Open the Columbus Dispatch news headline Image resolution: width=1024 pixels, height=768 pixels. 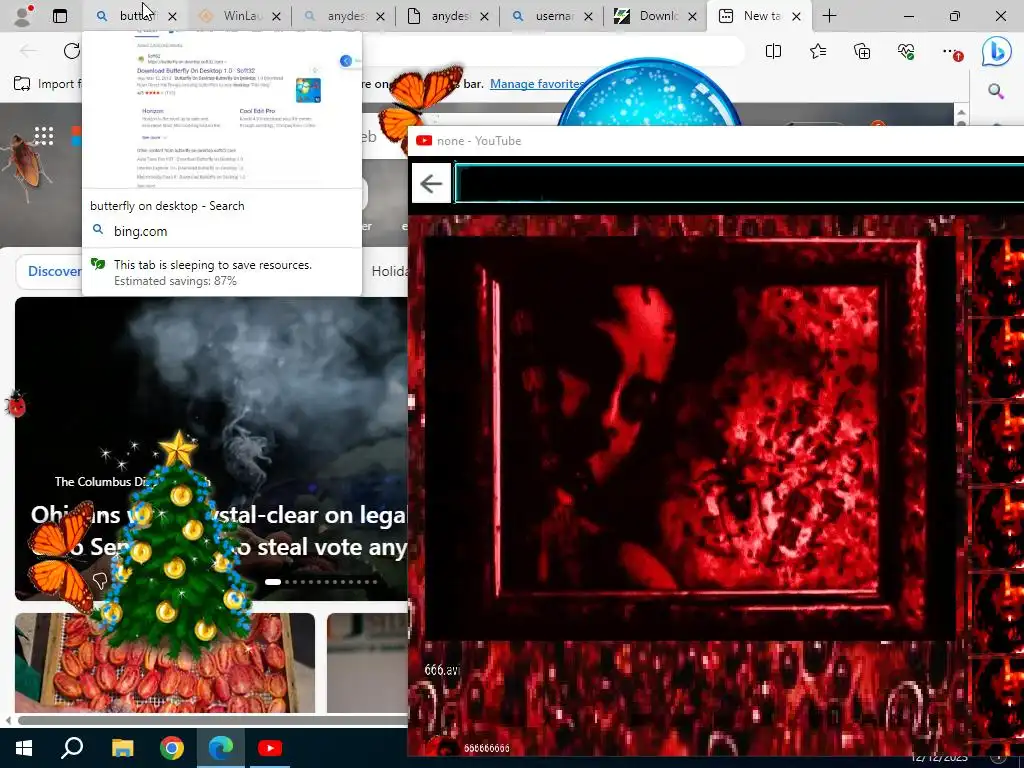pos(219,531)
